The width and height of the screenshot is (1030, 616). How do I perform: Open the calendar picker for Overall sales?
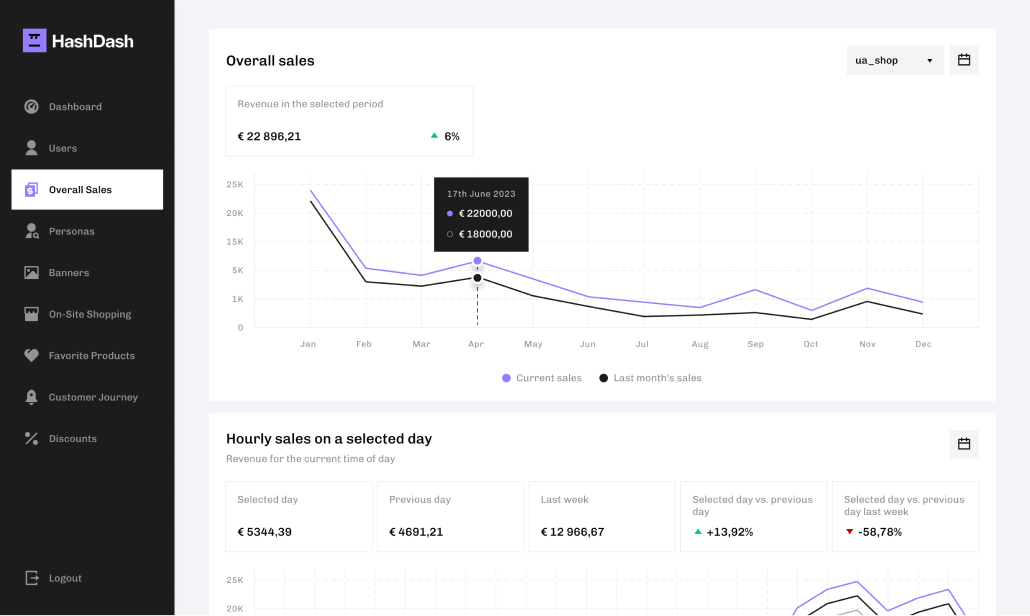click(963, 59)
